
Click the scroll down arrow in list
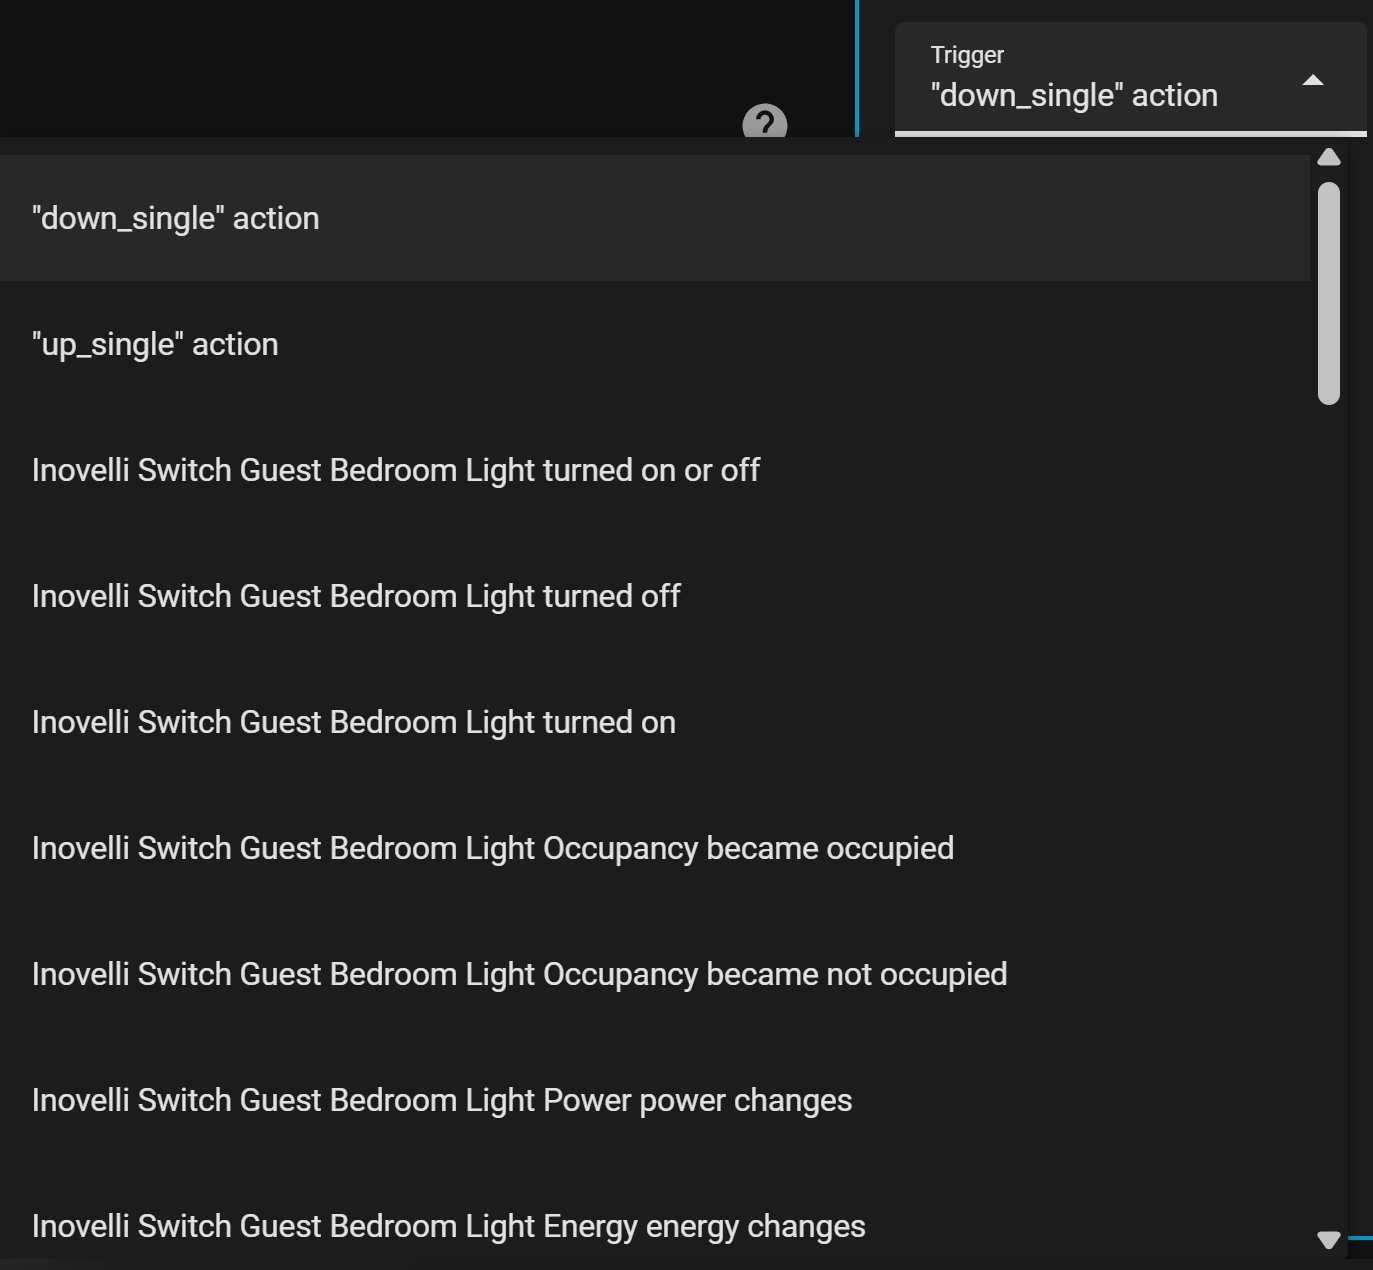coord(1328,1240)
